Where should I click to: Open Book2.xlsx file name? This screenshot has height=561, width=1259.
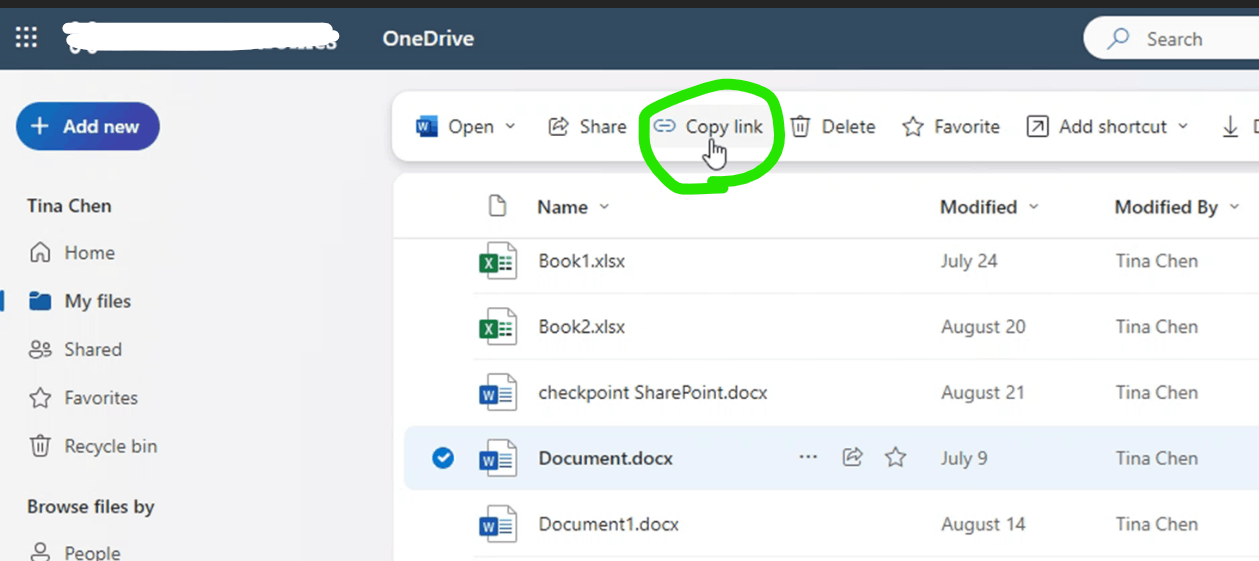(x=582, y=327)
